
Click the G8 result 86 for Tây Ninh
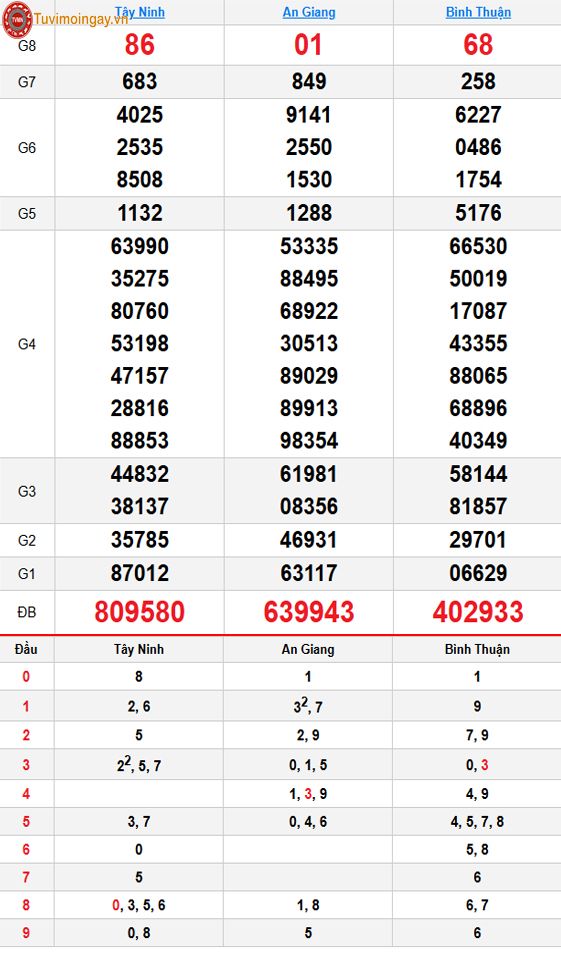(x=140, y=45)
